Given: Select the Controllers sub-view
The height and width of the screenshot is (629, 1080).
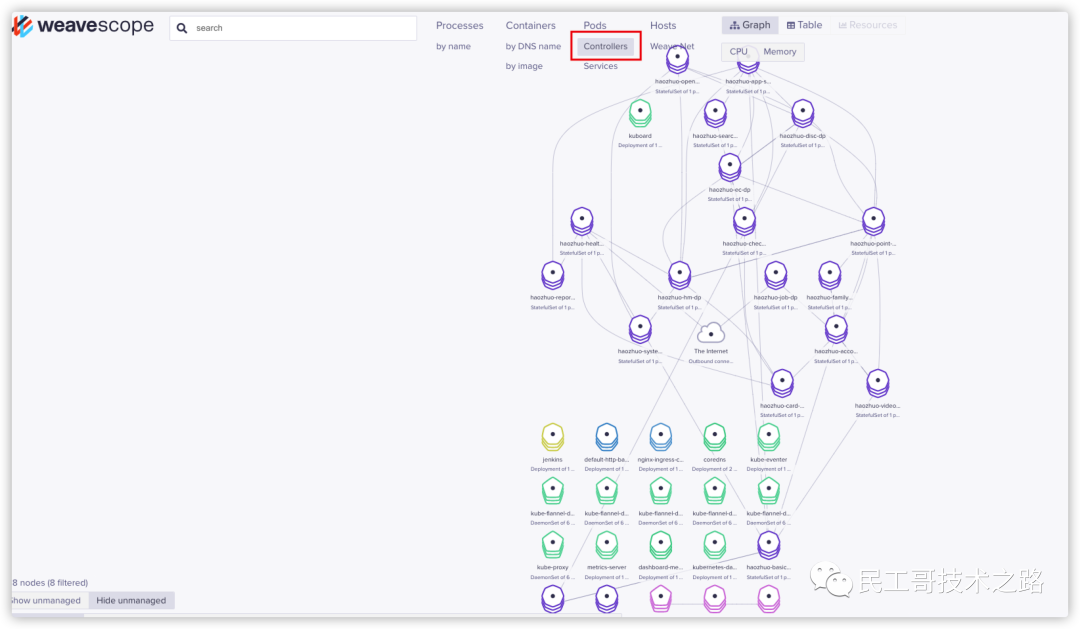Looking at the screenshot, I should coord(605,46).
